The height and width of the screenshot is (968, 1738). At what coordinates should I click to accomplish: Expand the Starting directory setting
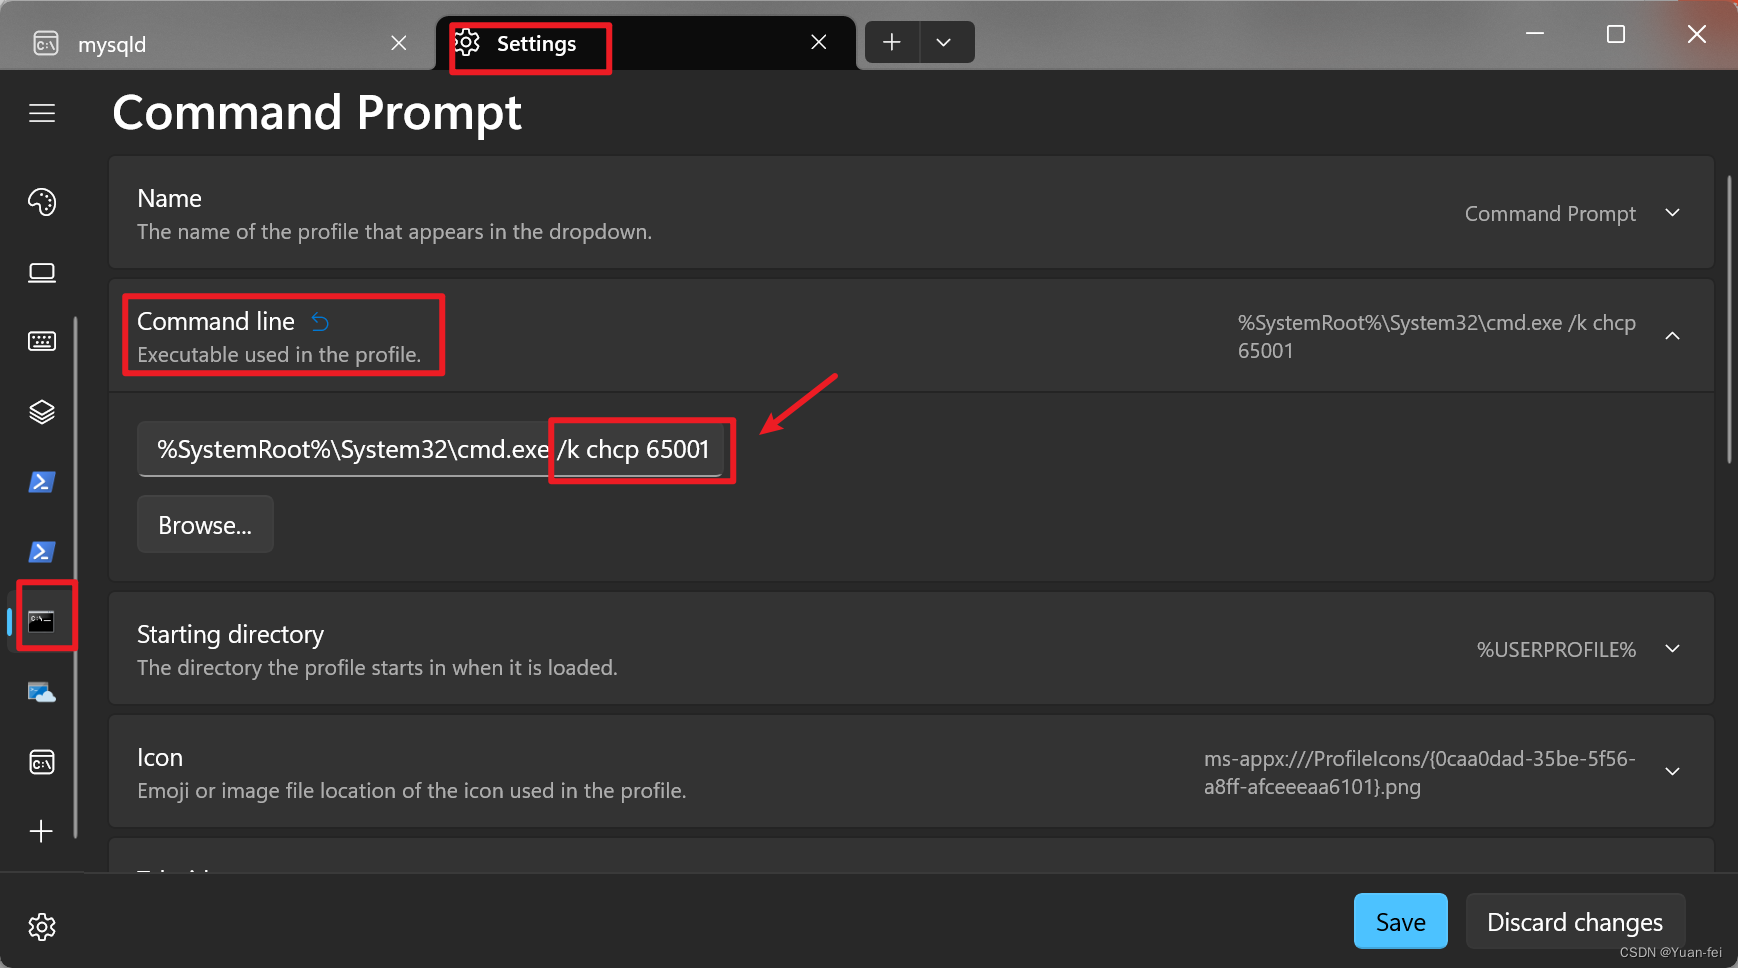tap(911, 649)
